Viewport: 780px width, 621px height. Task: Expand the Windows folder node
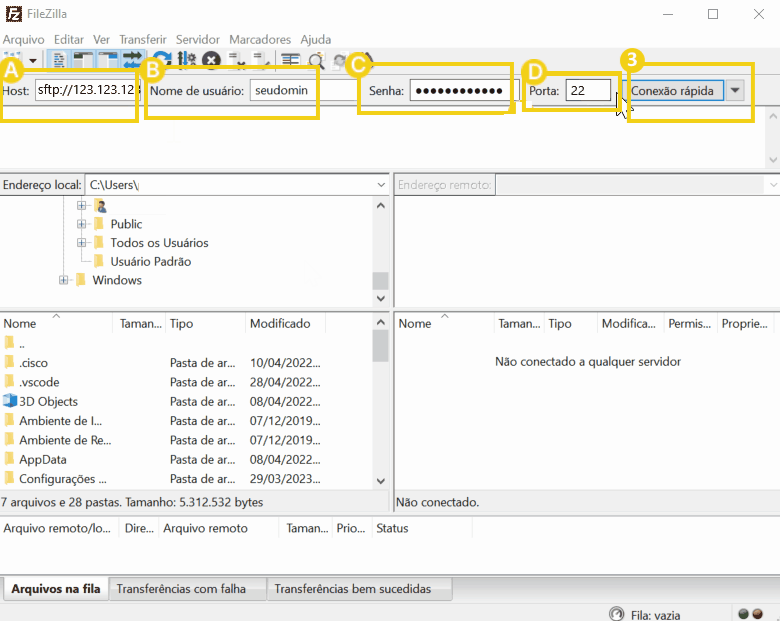tap(63, 280)
